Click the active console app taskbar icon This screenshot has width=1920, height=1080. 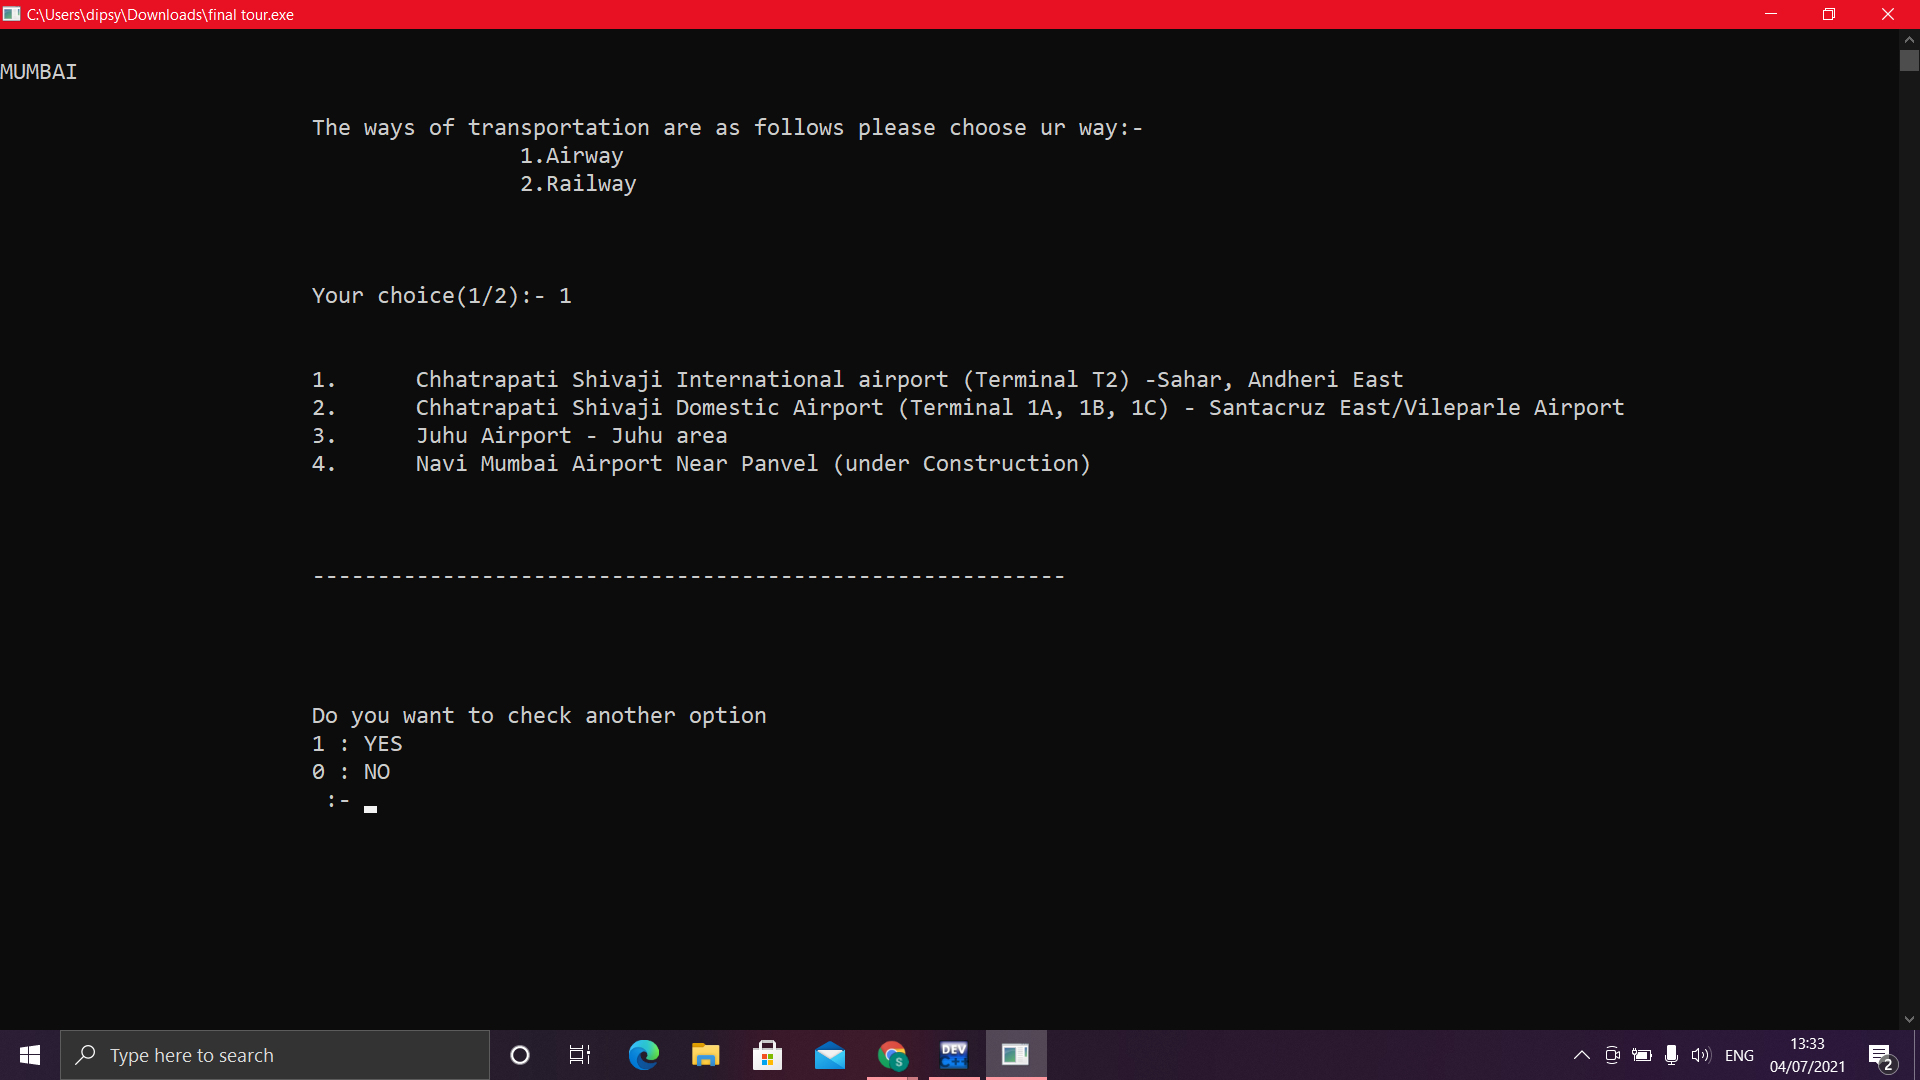[x=1016, y=1055]
